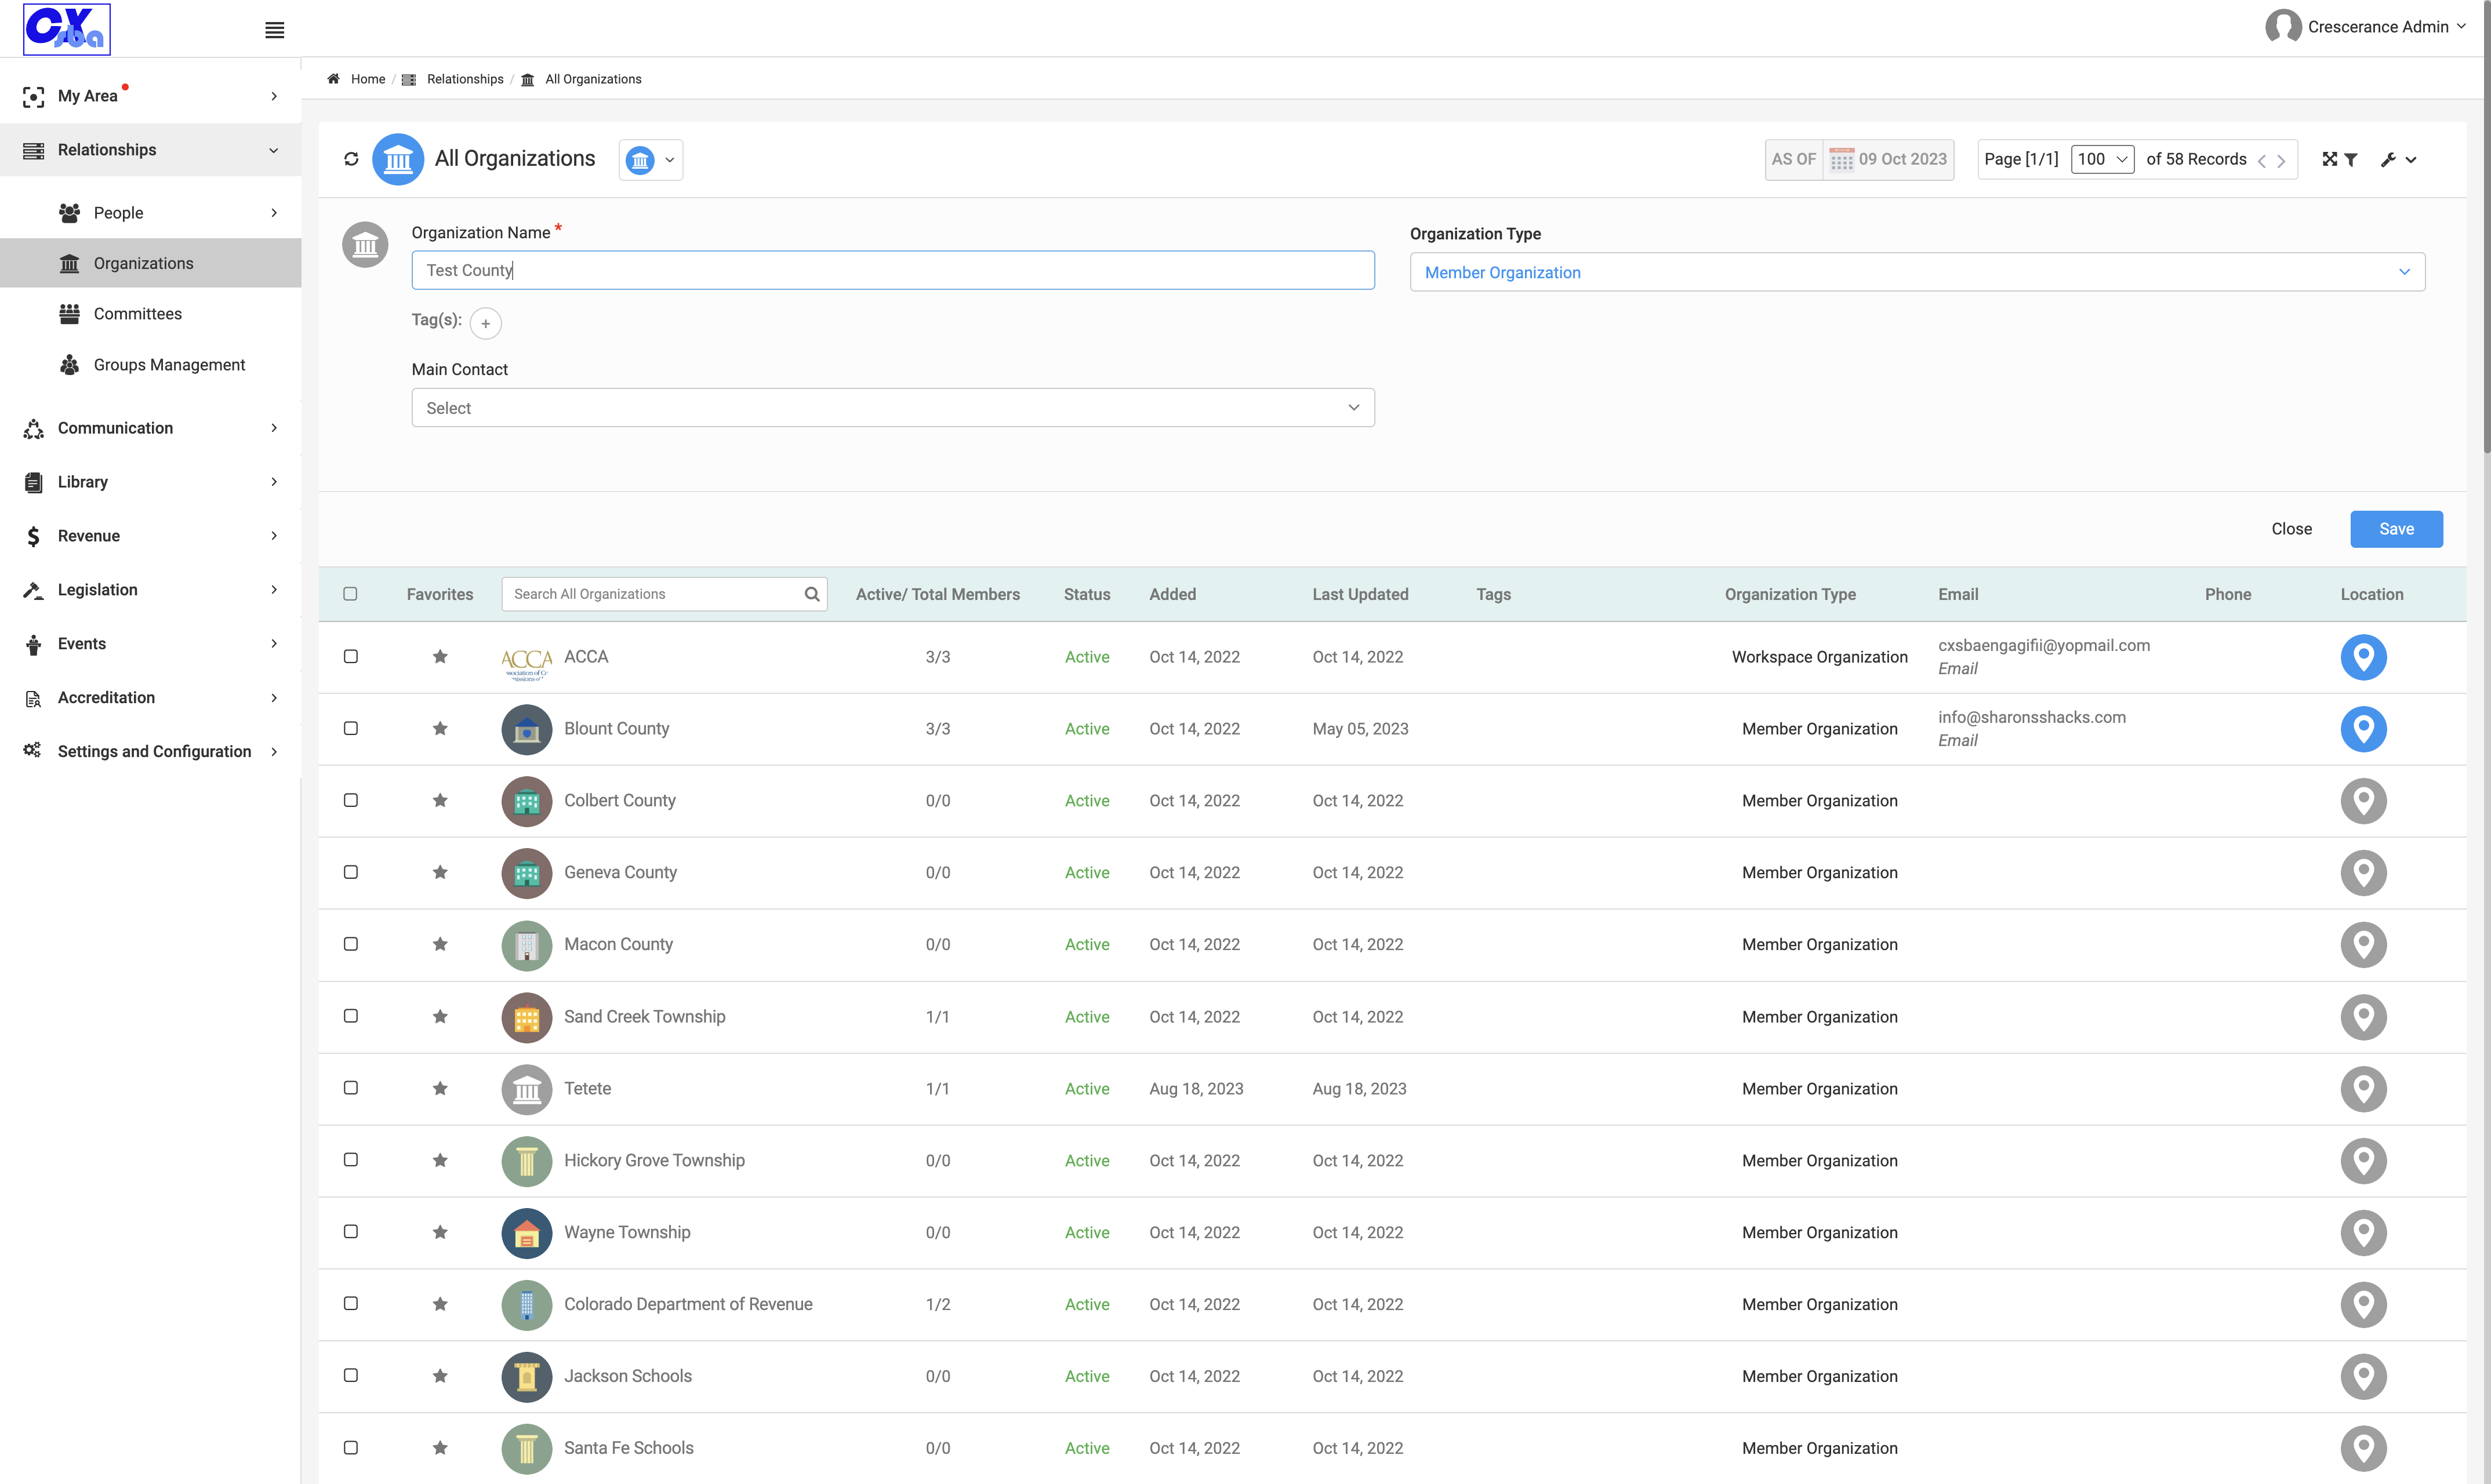Click Colbert County building avatar
Image resolution: width=2491 pixels, height=1484 pixels.
click(527, 801)
